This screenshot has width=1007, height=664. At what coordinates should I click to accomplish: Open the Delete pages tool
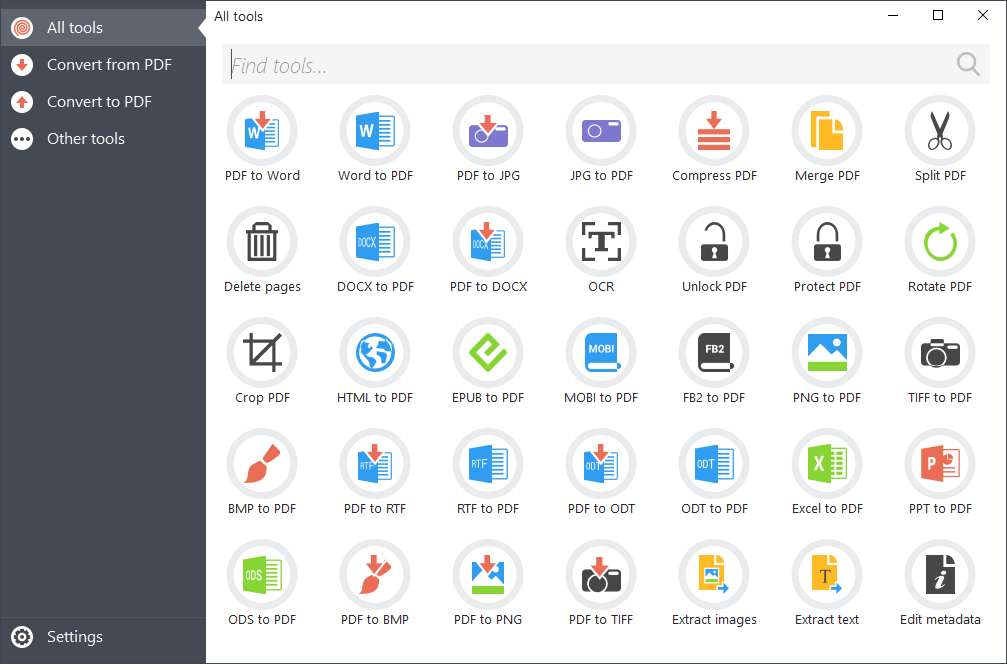coord(262,251)
